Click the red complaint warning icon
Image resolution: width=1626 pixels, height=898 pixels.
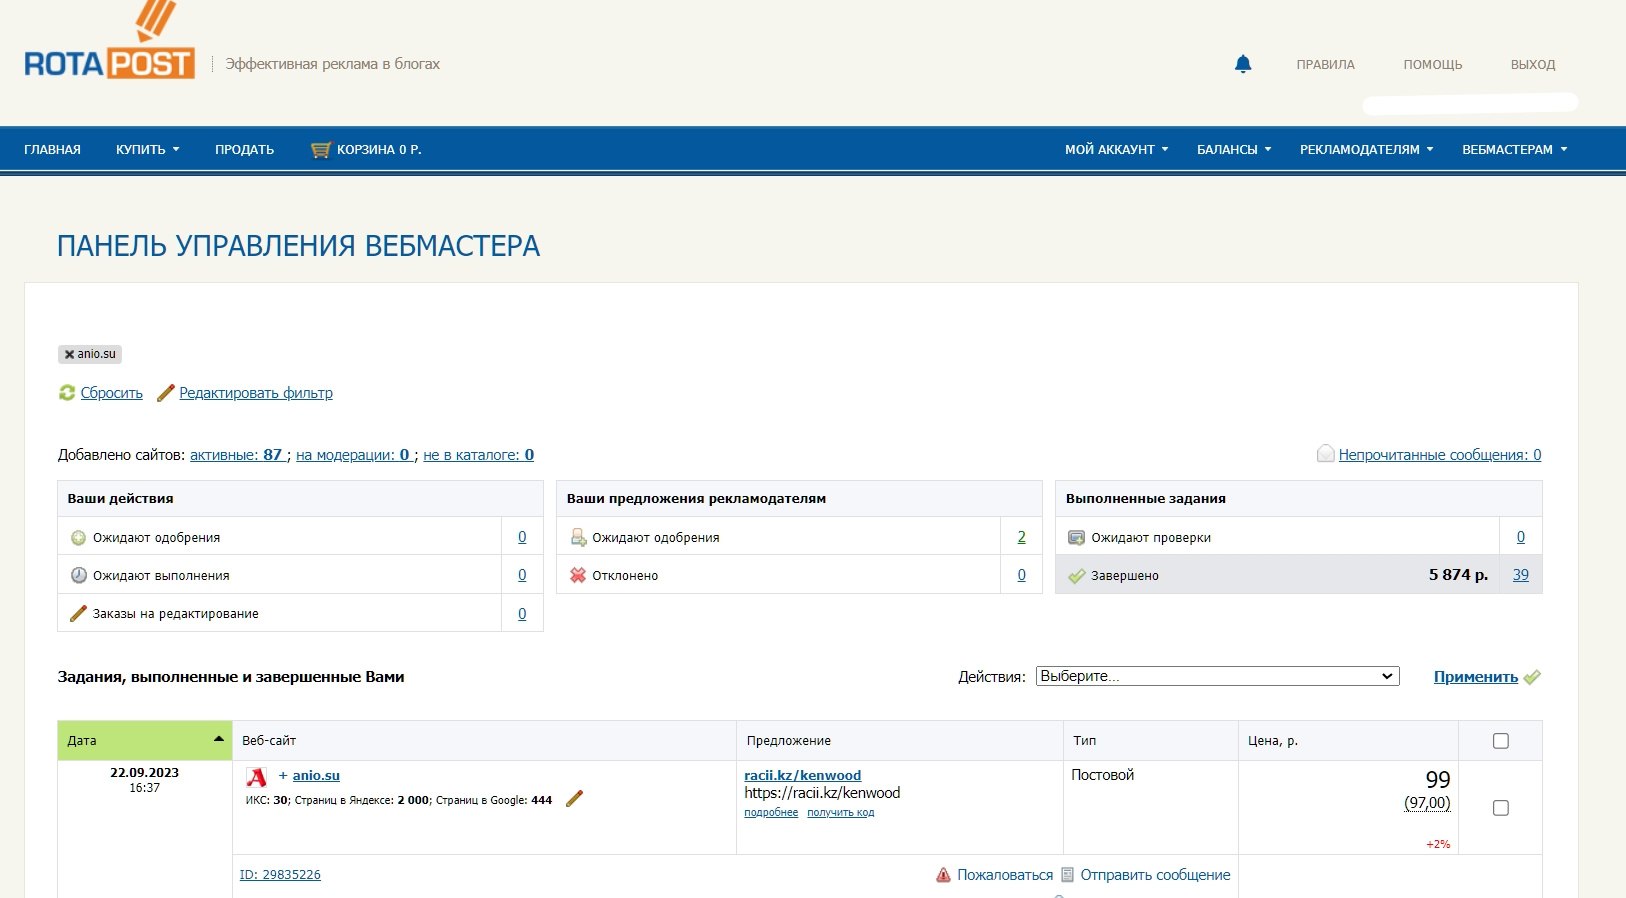click(943, 875)
